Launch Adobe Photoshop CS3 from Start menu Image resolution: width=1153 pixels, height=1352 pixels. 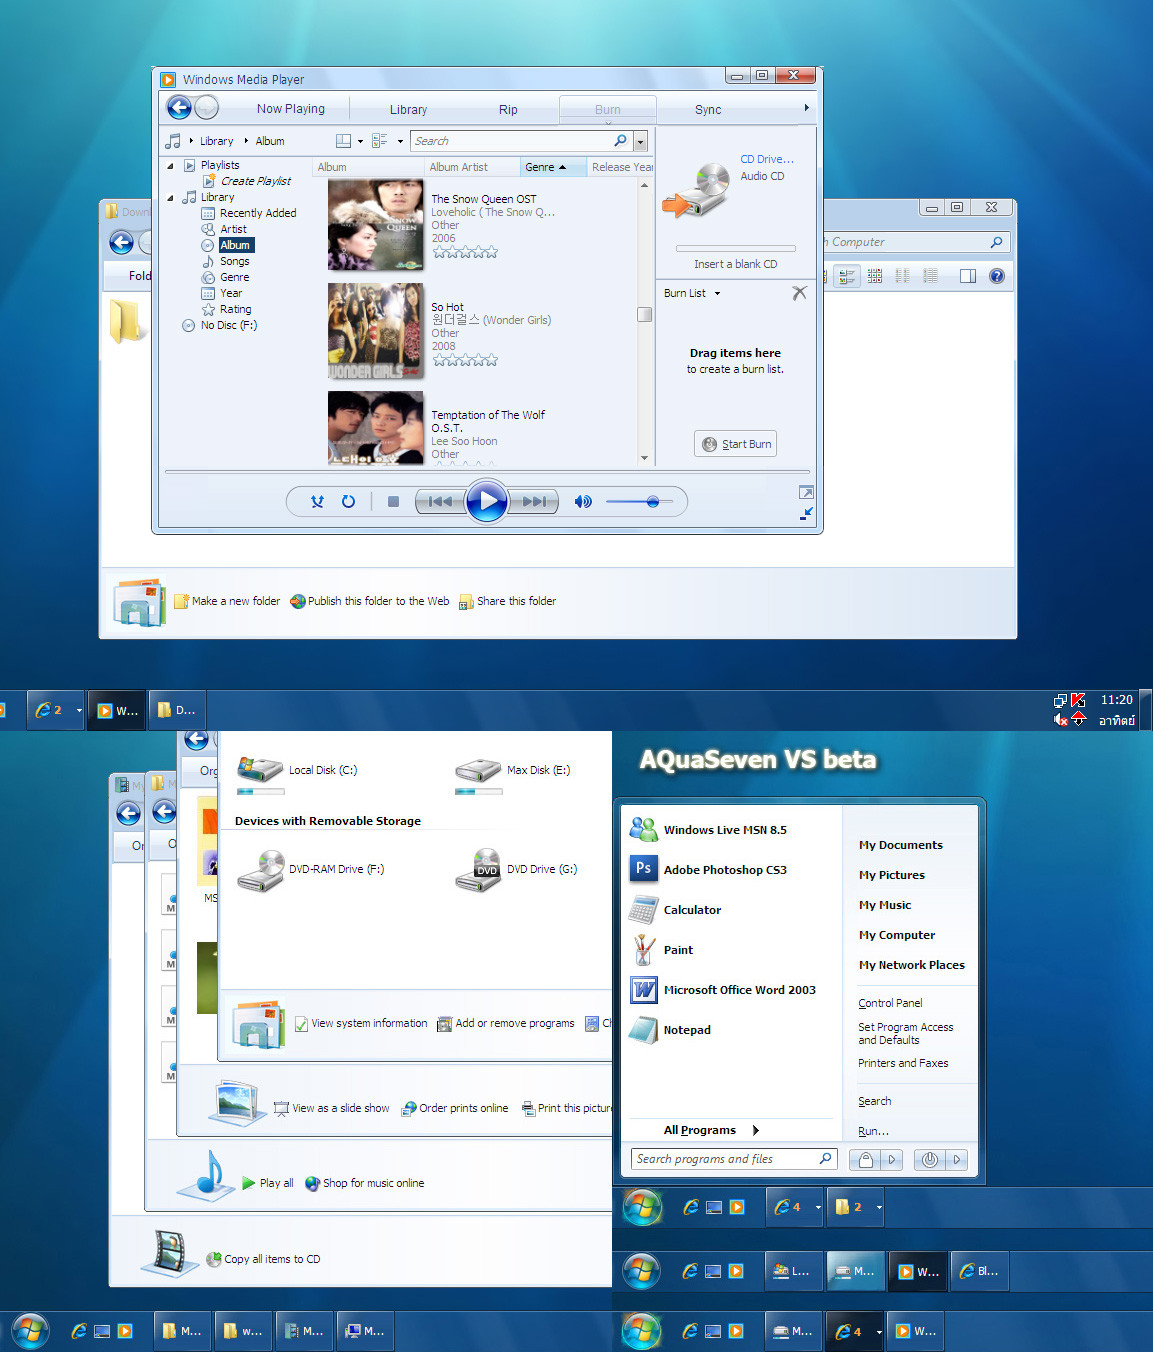[x=709, y=870]
